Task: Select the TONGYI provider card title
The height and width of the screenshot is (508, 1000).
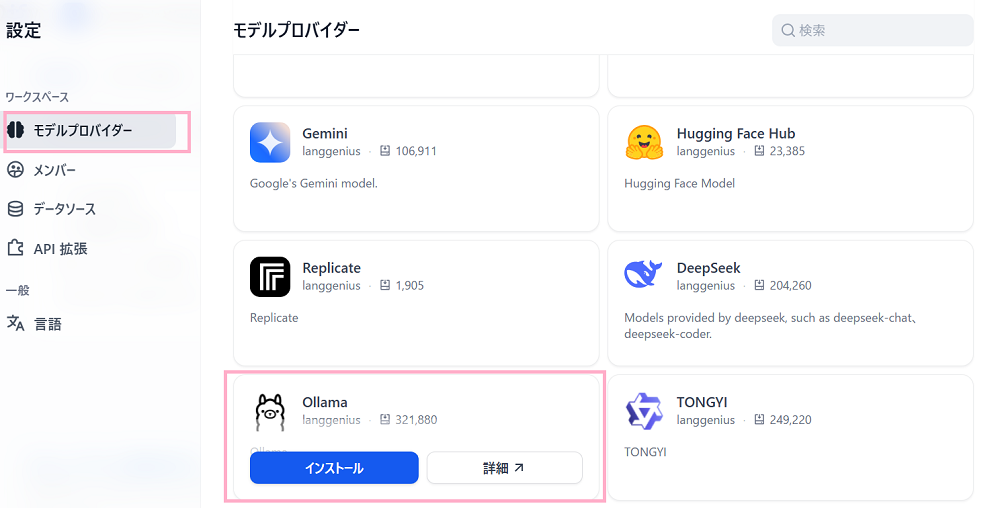Action: point(702,402)
